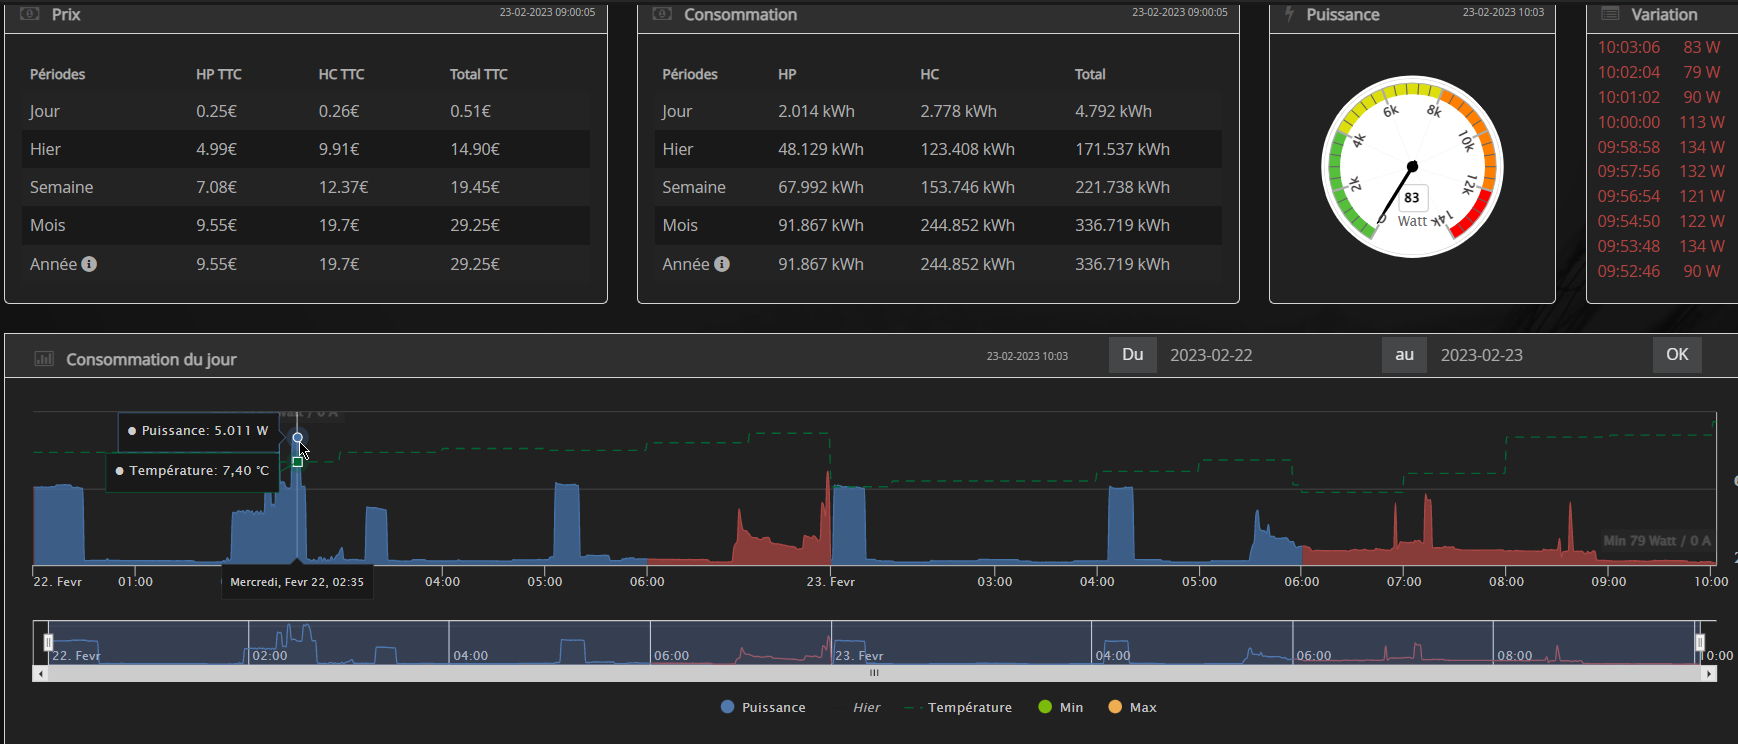
Task: Click the navigator scrollbar left arrow
Action: 40,673
